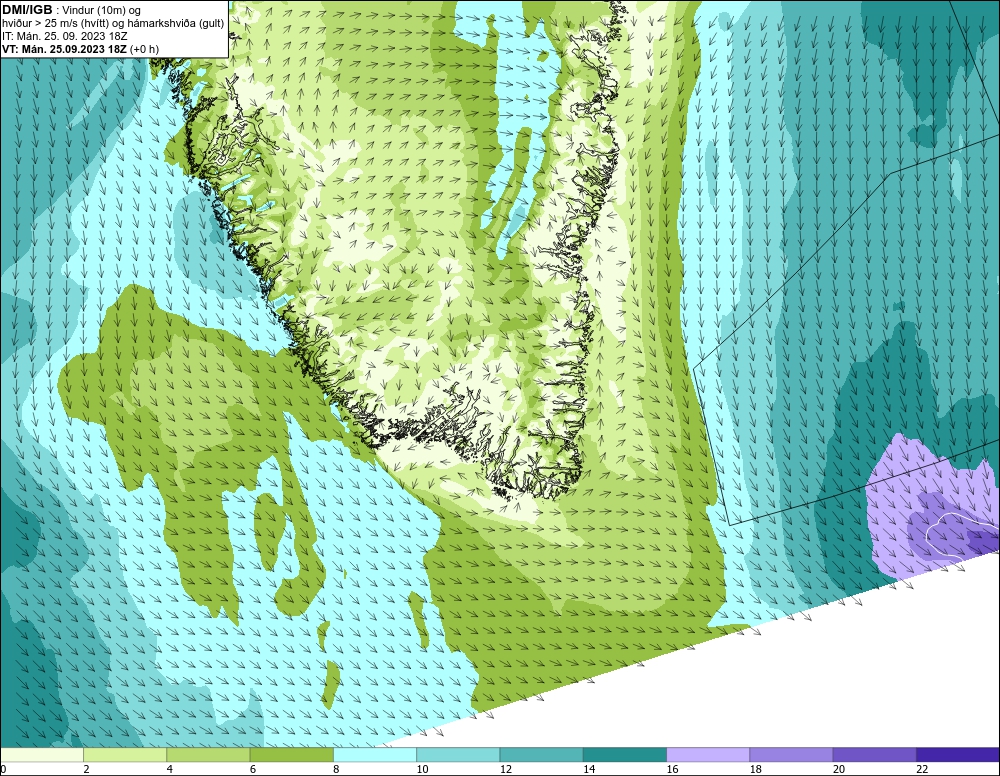The width and height of the screenshot is (1000, 776).
Task: Click the legend label '8'
Action: pos(336,769)
